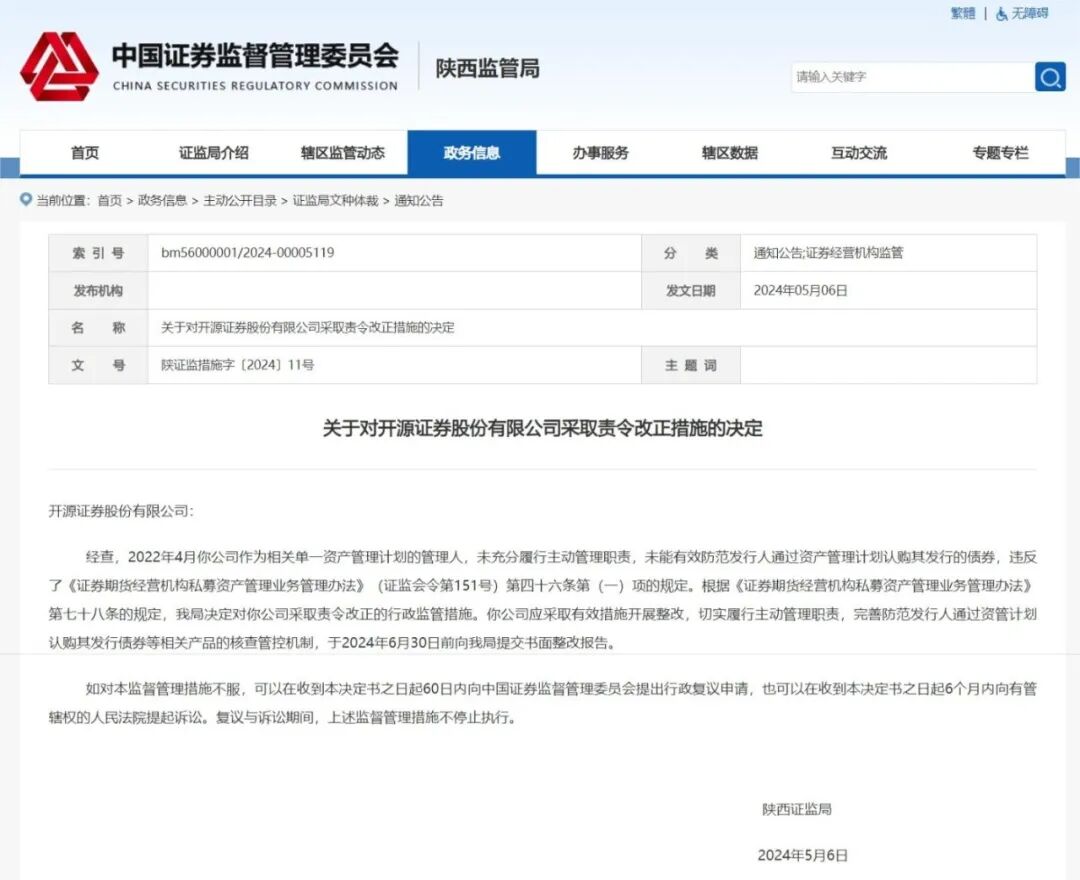Click the 陕西证监局 signature line
This screenshot has height=880, width=1080.
pyautogui.click(x=797, y=809)
